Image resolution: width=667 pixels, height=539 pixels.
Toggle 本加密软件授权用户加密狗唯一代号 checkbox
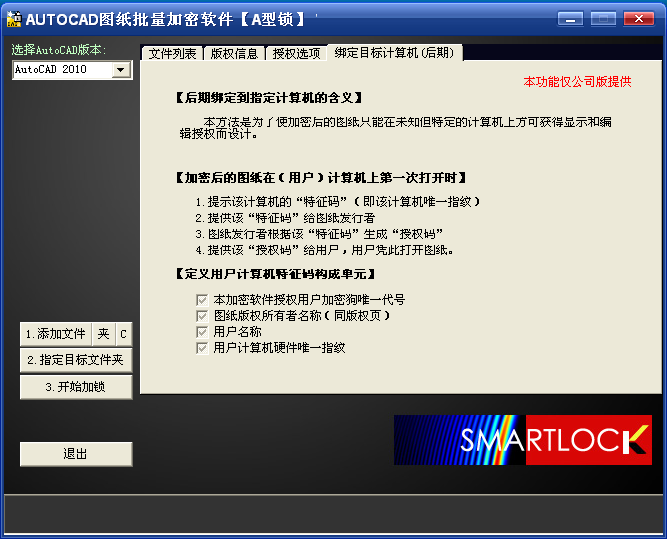202,300
